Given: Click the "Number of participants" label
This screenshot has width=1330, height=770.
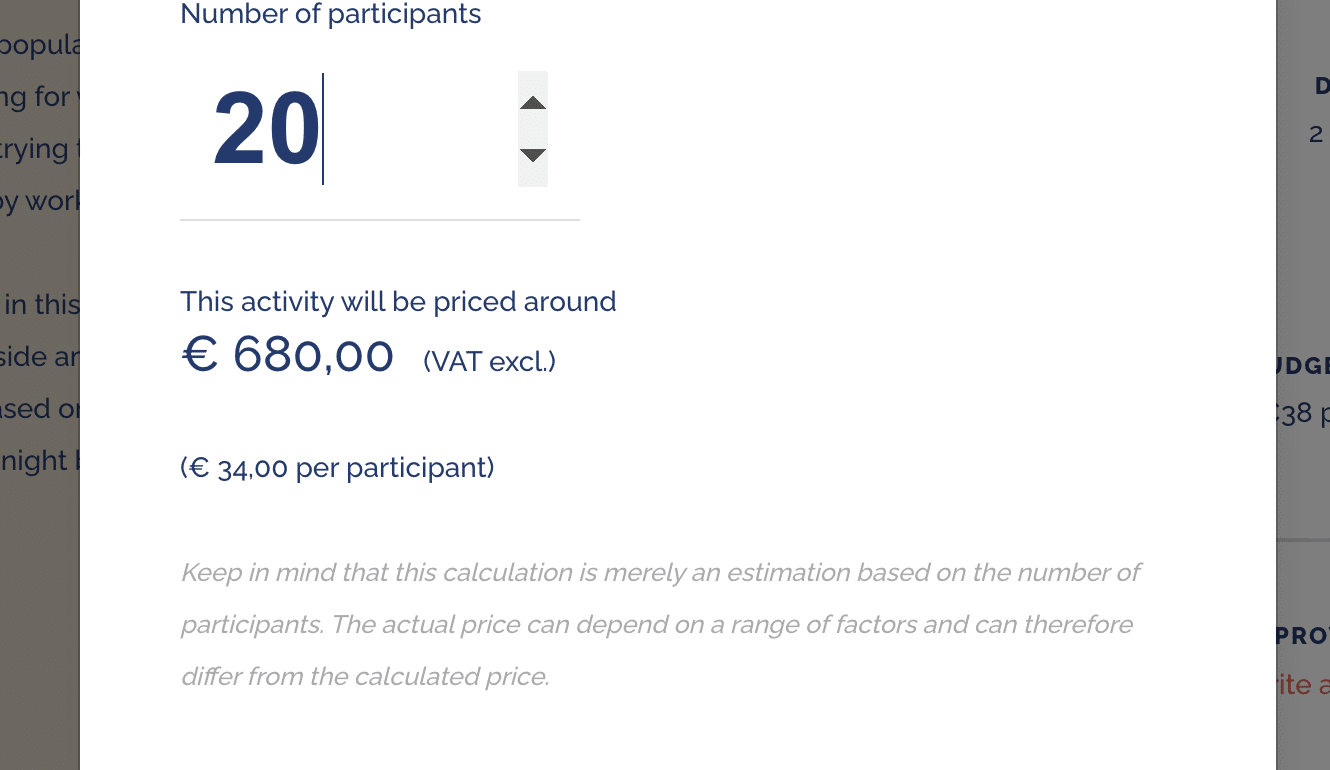Looking at the screenshot, I should click(x=330, y=15).
